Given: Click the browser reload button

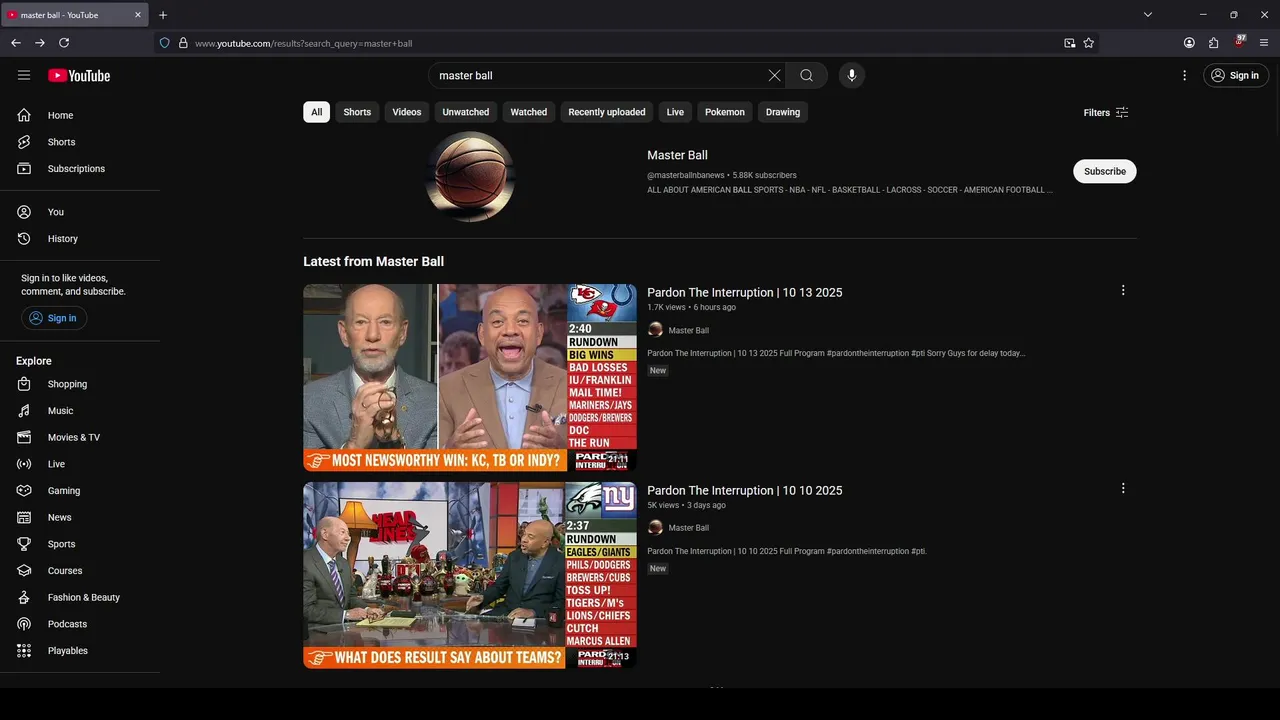Looking at the screenshot, I should point(64,43).
